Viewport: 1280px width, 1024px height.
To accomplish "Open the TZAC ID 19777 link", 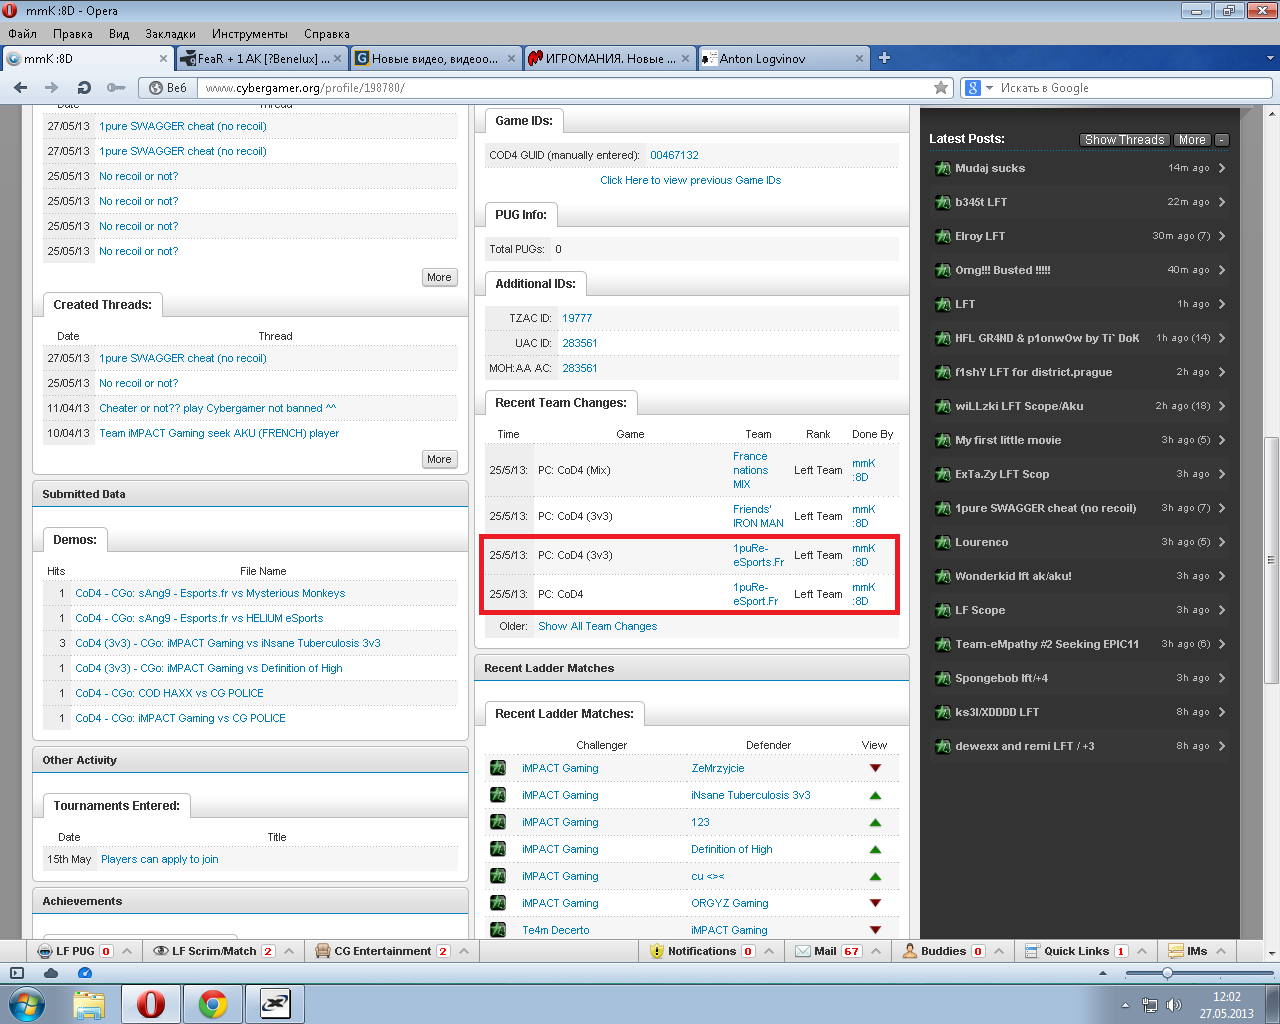I will coord(577,318).
